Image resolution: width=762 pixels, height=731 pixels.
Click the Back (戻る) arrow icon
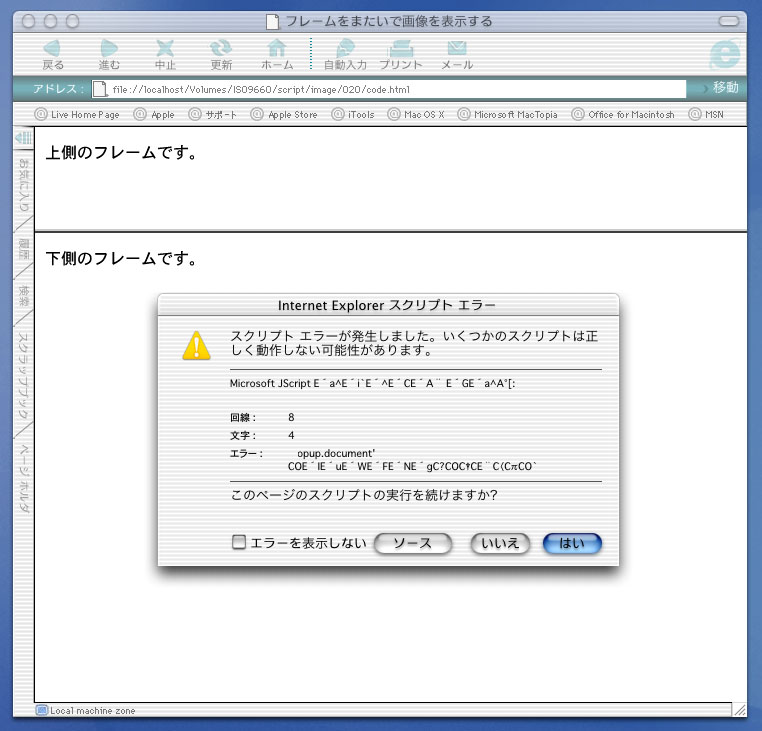[x=52, y=48]
